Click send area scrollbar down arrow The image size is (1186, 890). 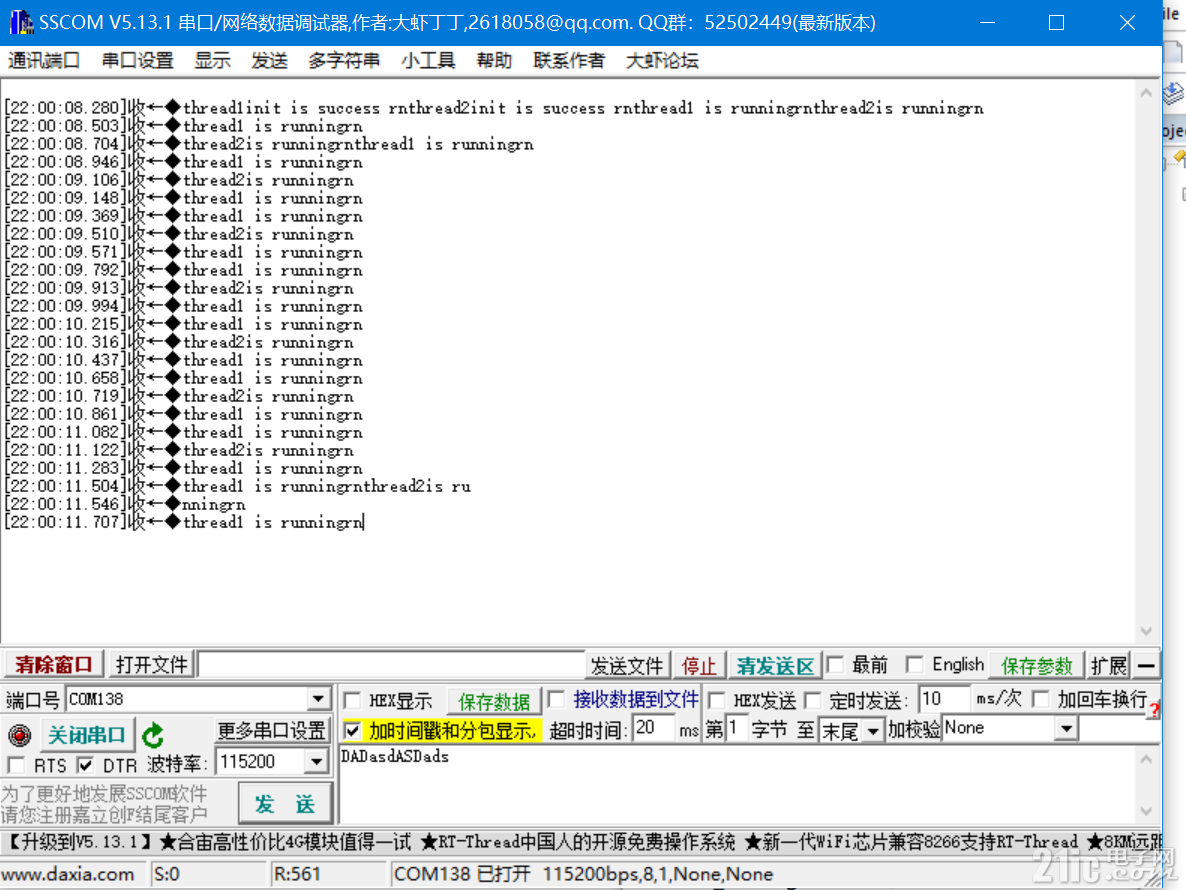point(1146,811)
